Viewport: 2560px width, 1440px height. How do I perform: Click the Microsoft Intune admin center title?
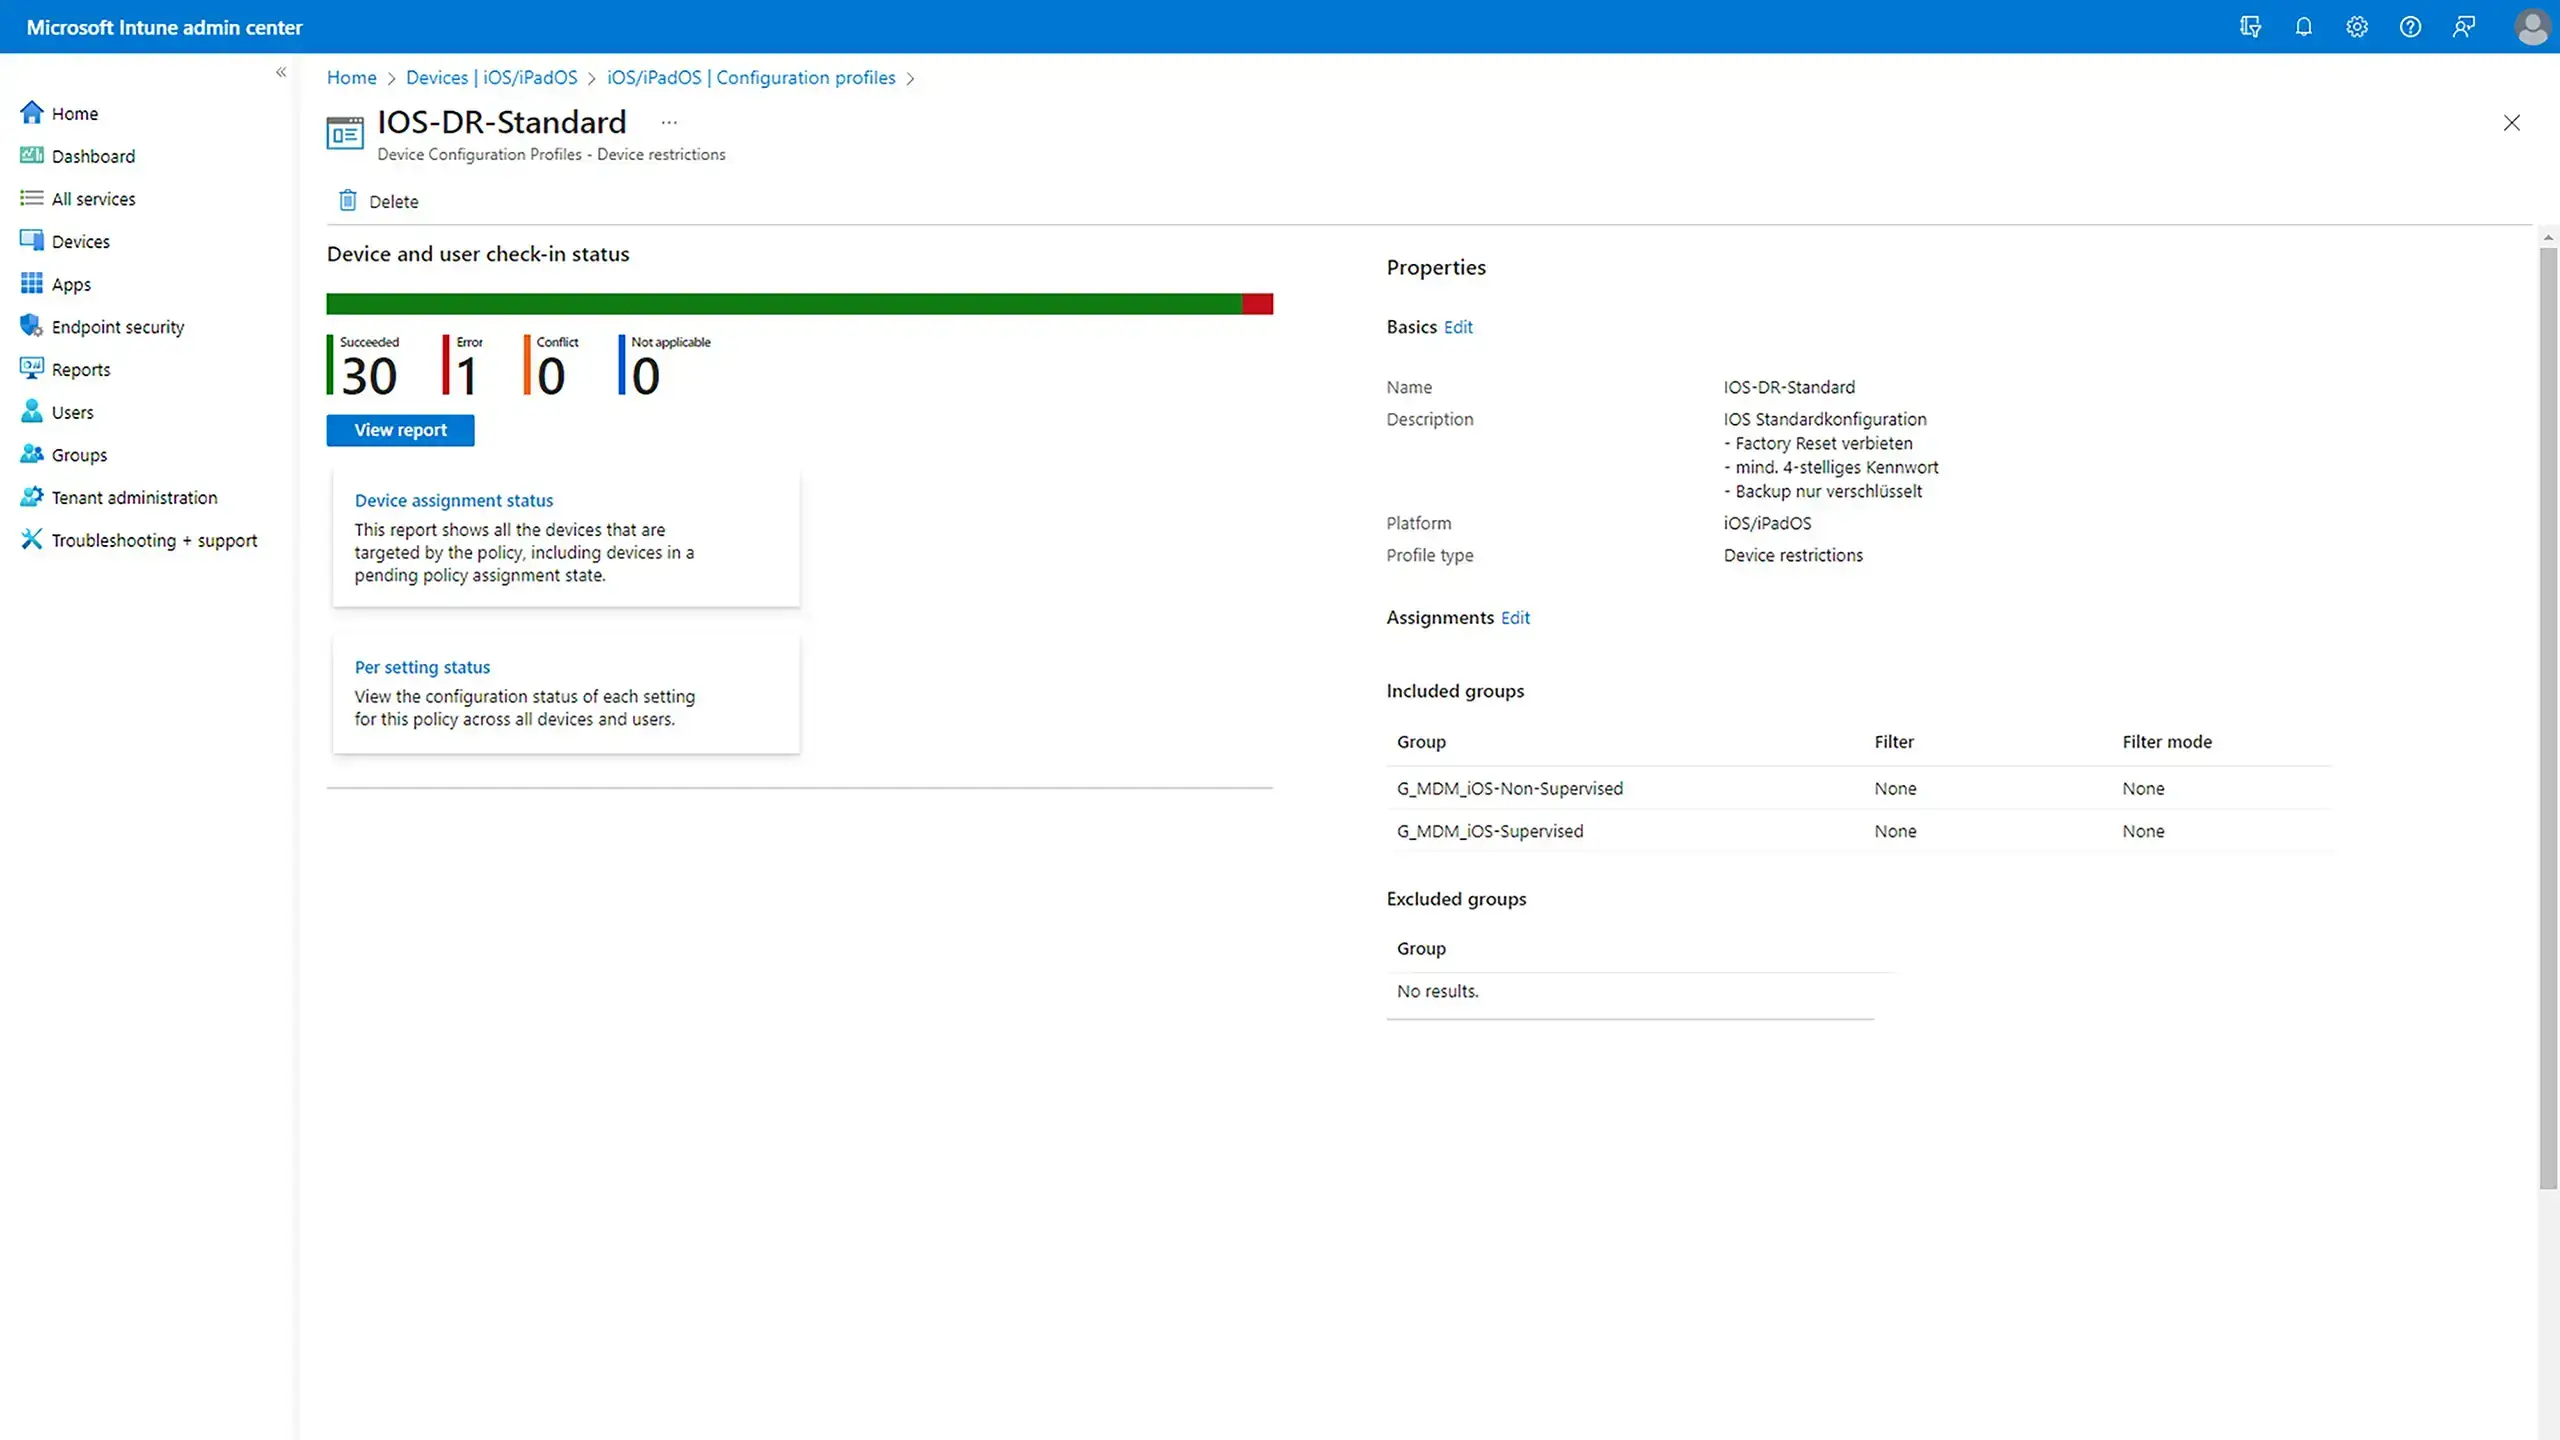click(x=164, y=27)
